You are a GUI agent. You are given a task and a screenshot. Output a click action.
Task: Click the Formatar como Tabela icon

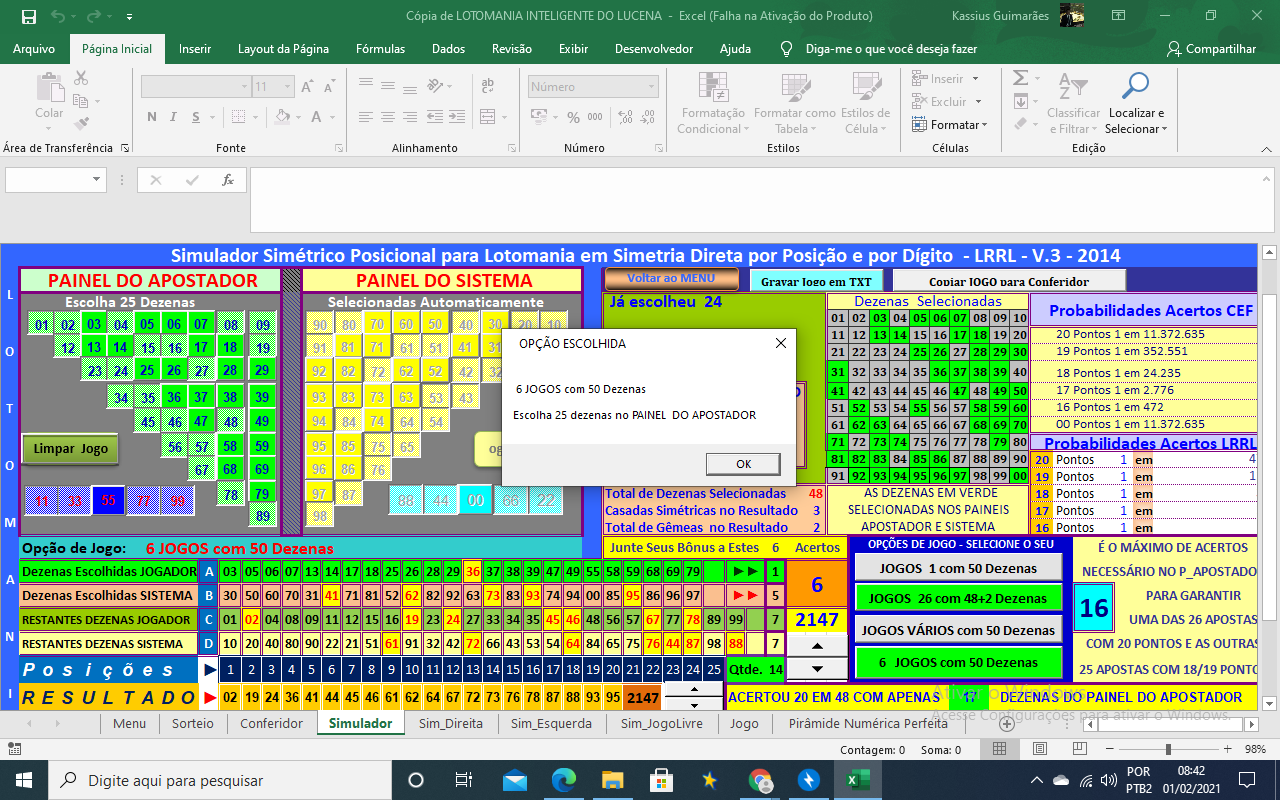(x=796, y=89)
